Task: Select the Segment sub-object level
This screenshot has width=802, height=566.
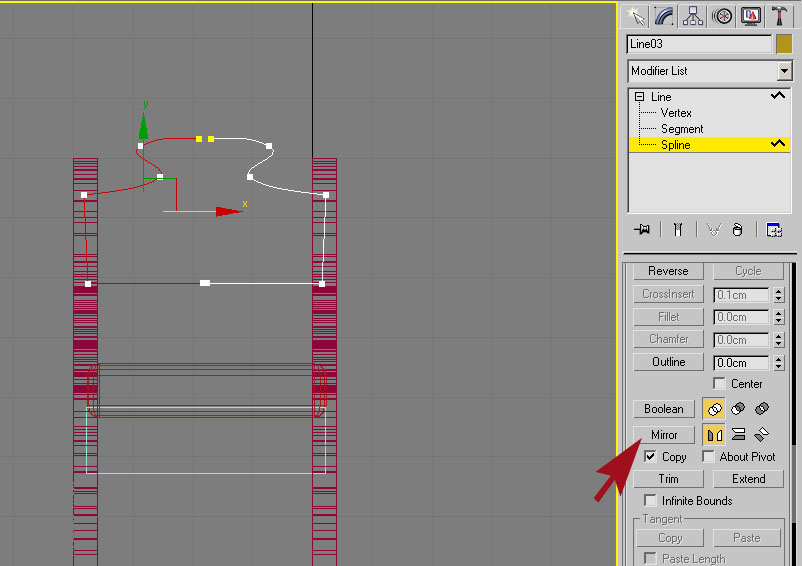Action: [x=682, y=129]
